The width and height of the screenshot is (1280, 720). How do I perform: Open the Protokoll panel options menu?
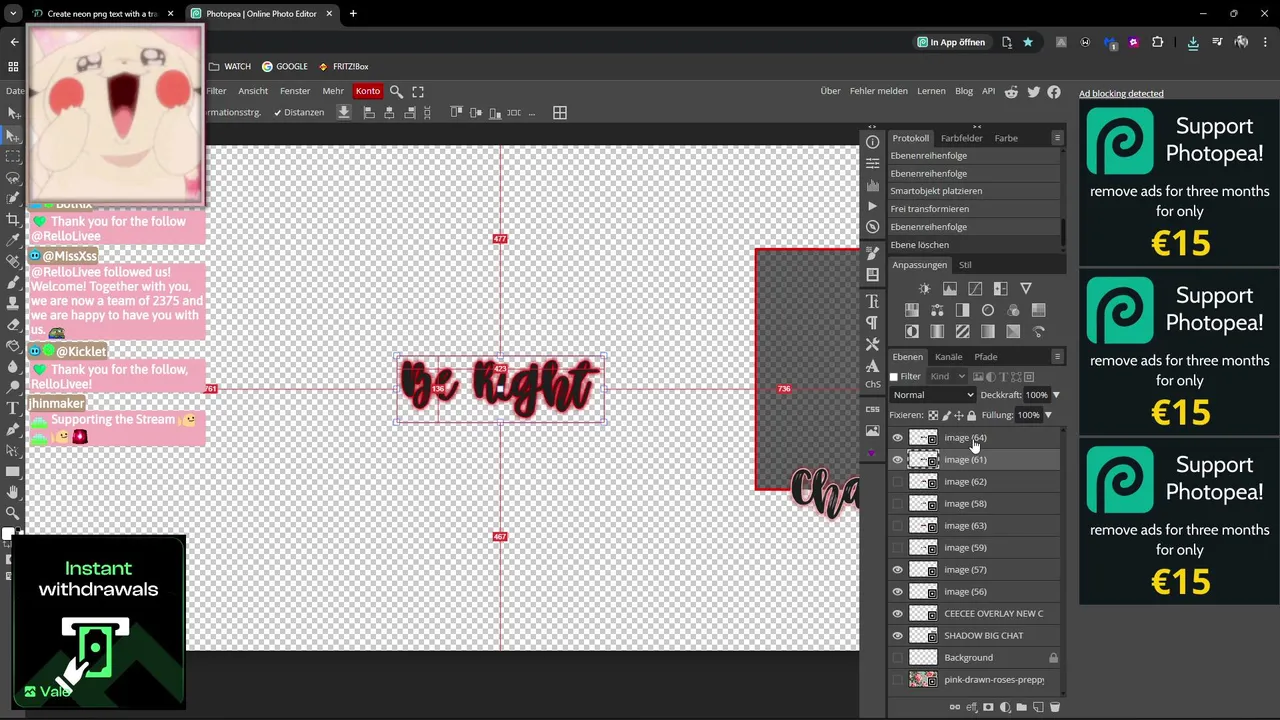pos(1057,138)
